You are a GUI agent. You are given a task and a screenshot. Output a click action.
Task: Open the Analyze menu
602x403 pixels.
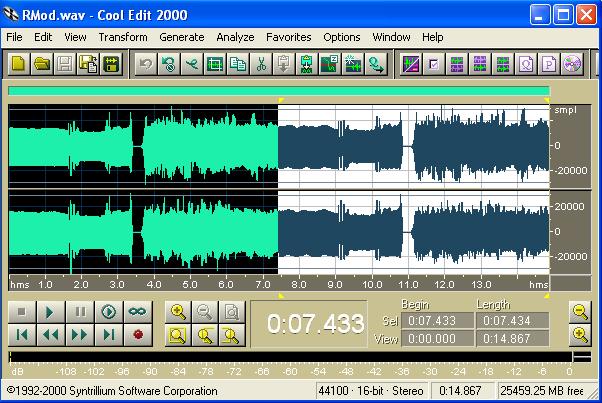[235, 37]
